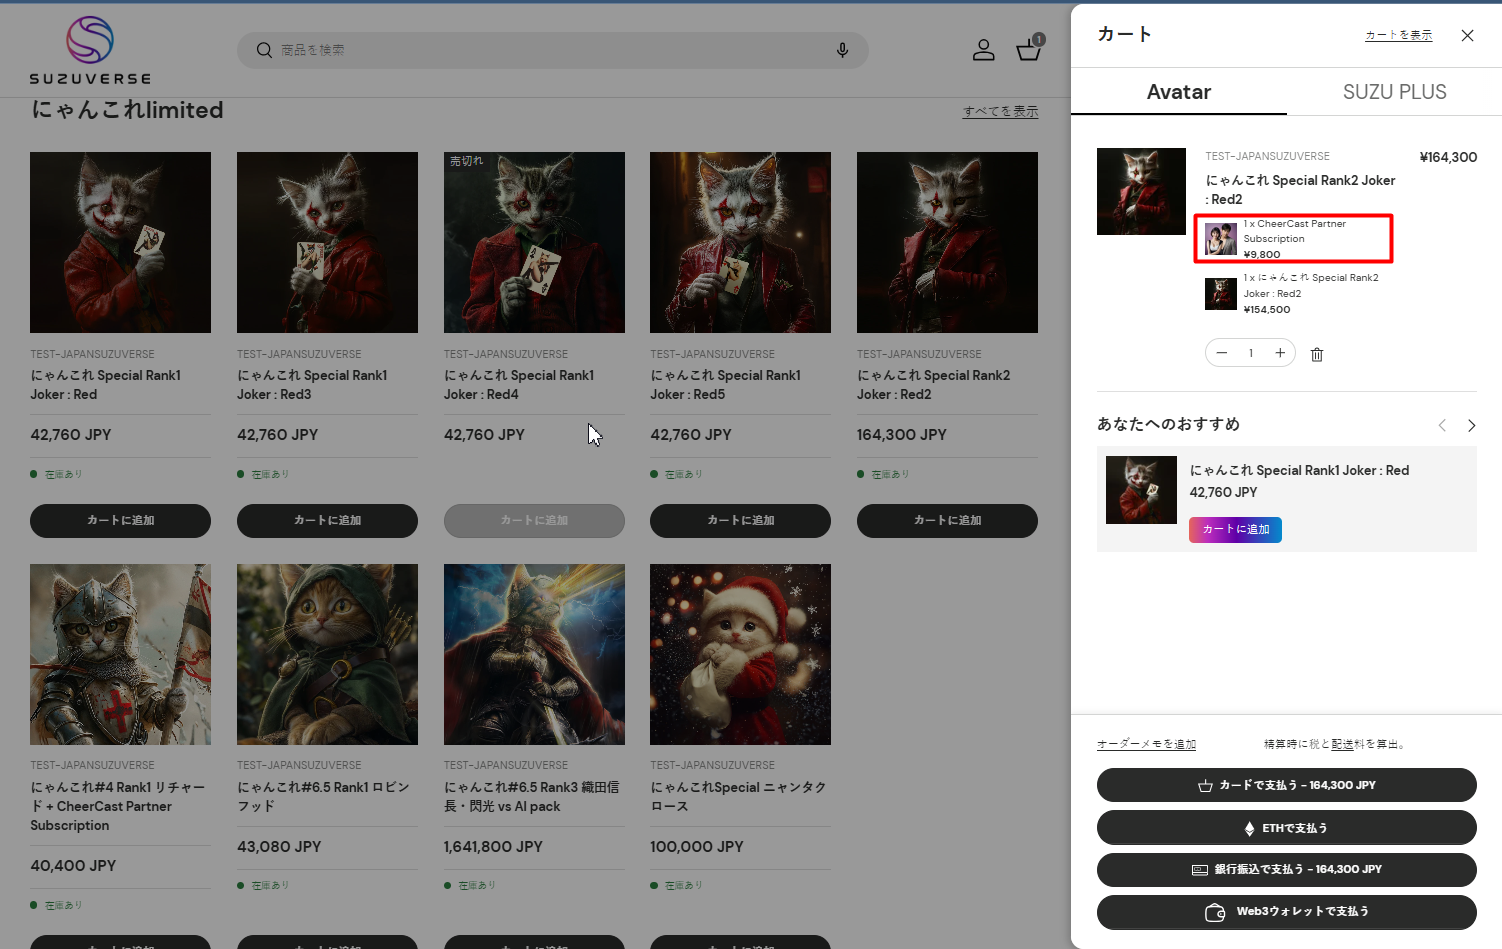The height and width of the screenshot is (949, 1502).
Task: Open the user account icon
Action: (x=983, y=50)
